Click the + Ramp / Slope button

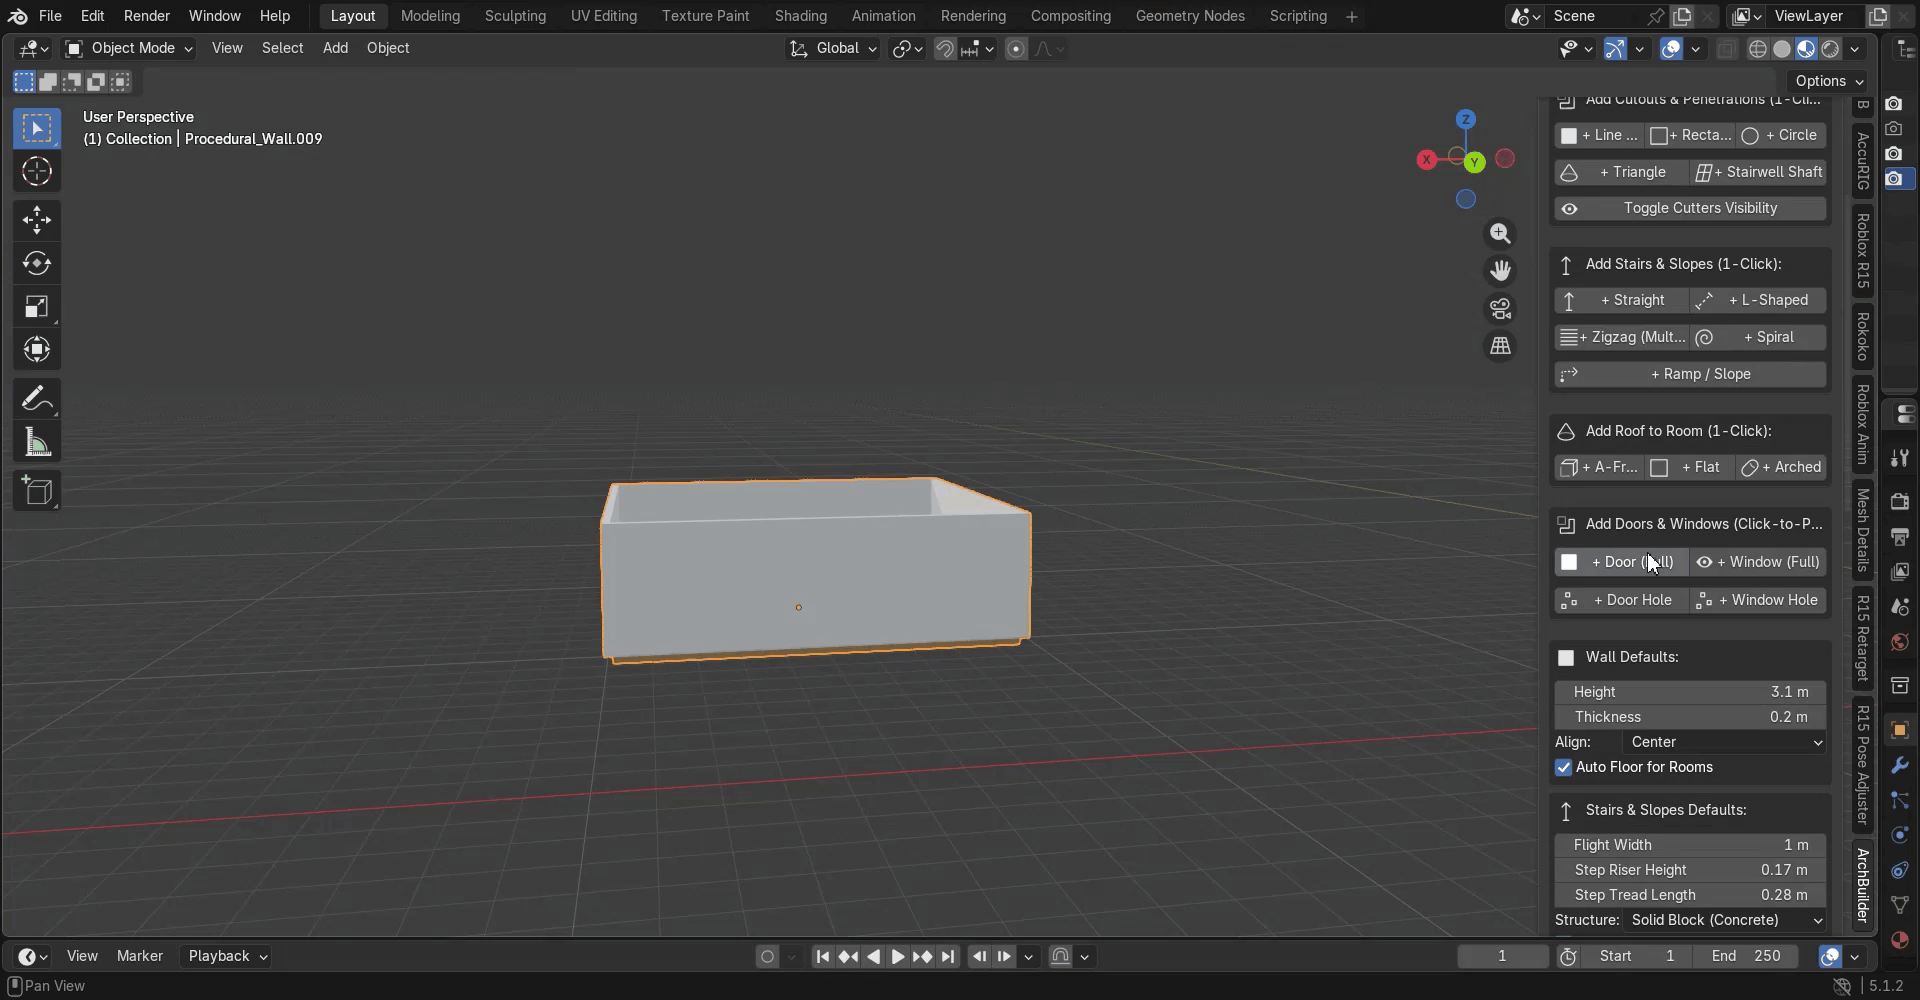[x=1690, y=375]
